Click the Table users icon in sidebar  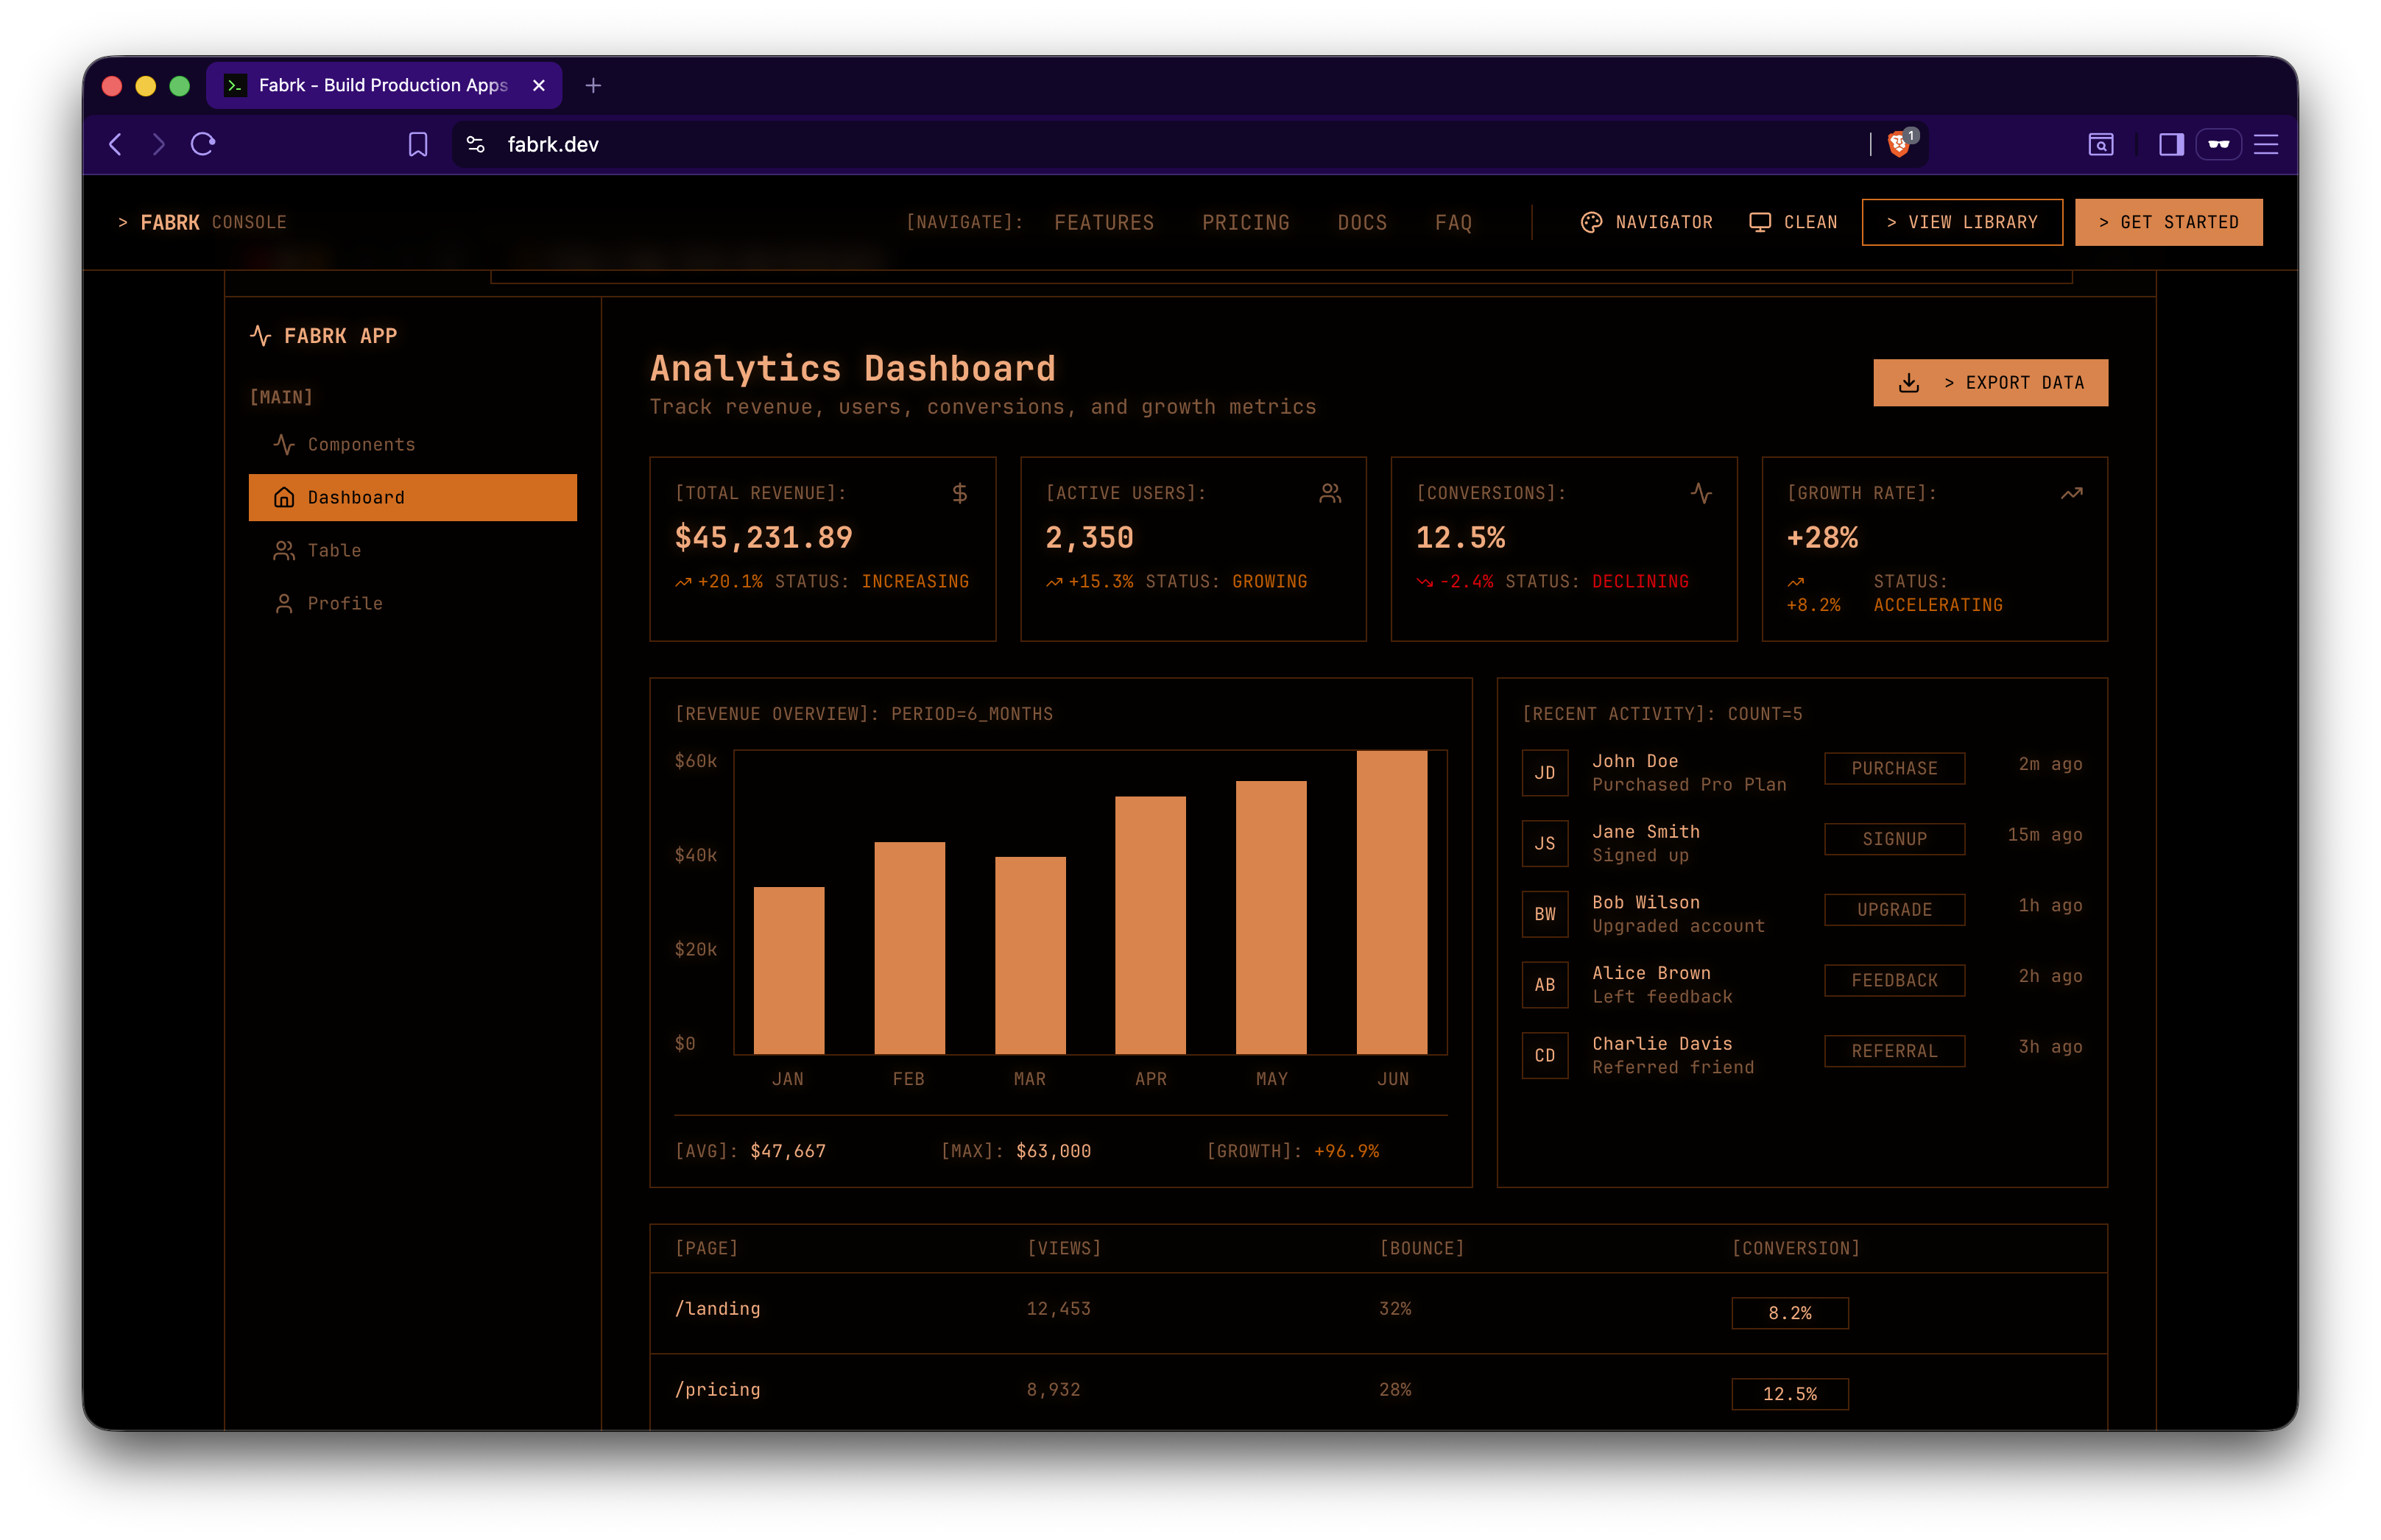coord(284,550)
